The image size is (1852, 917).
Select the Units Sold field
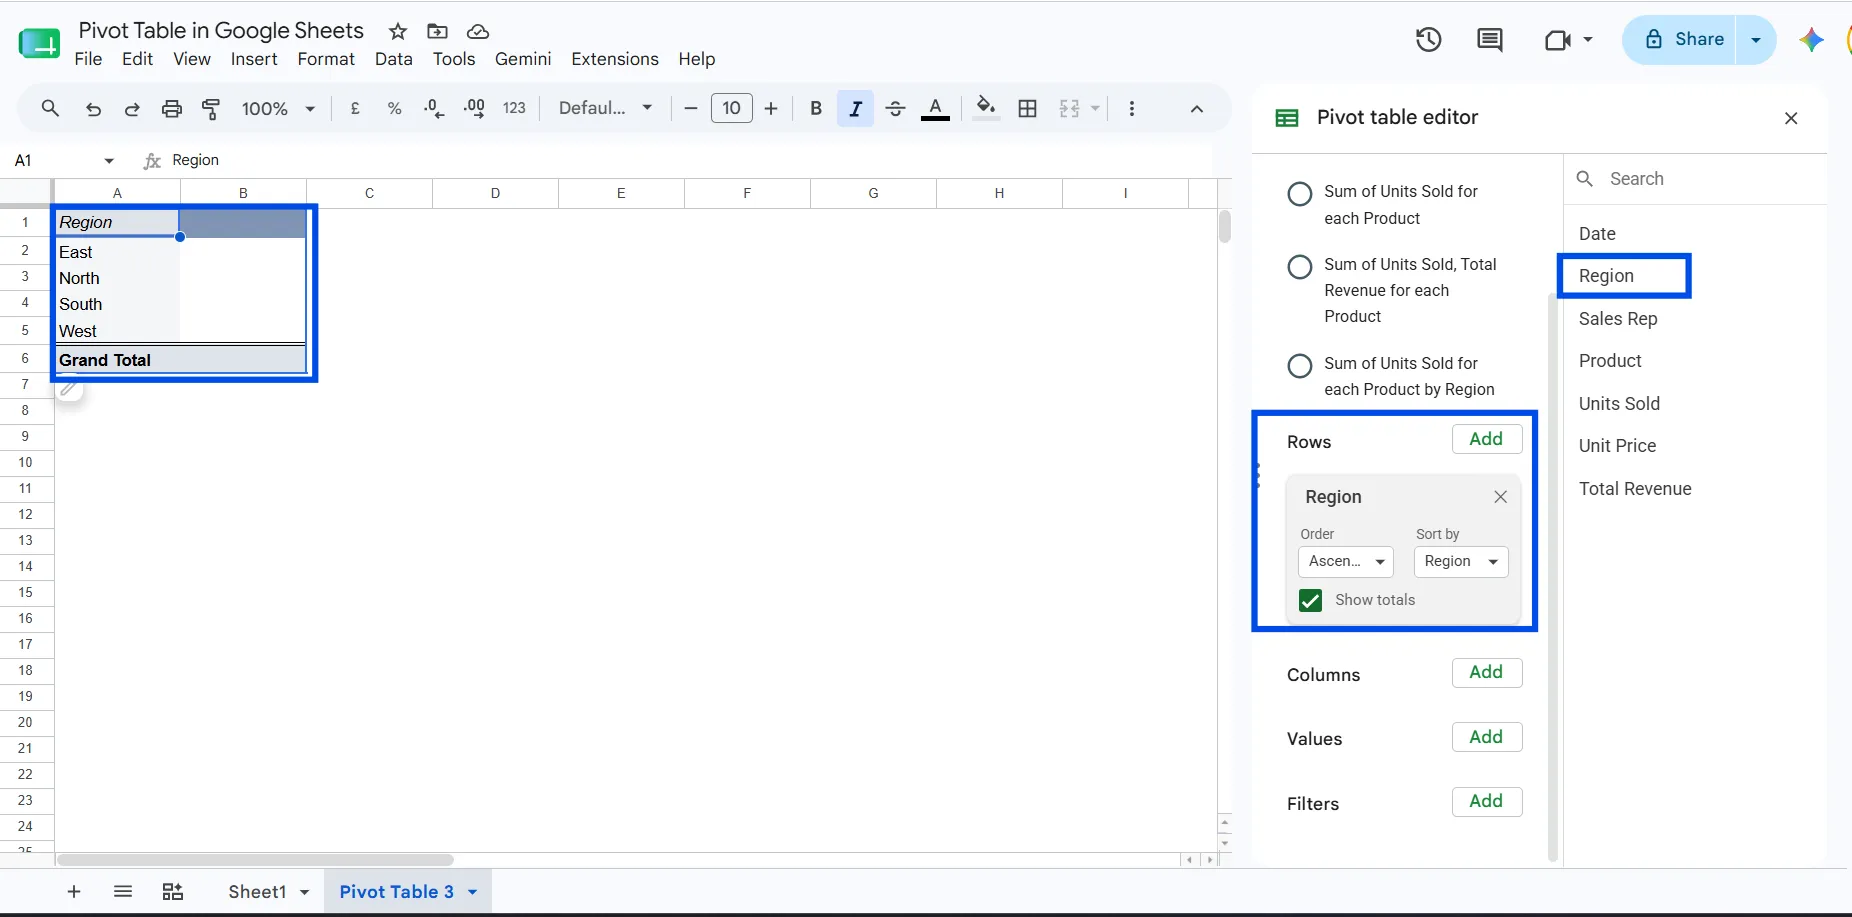click(1619, 404)
